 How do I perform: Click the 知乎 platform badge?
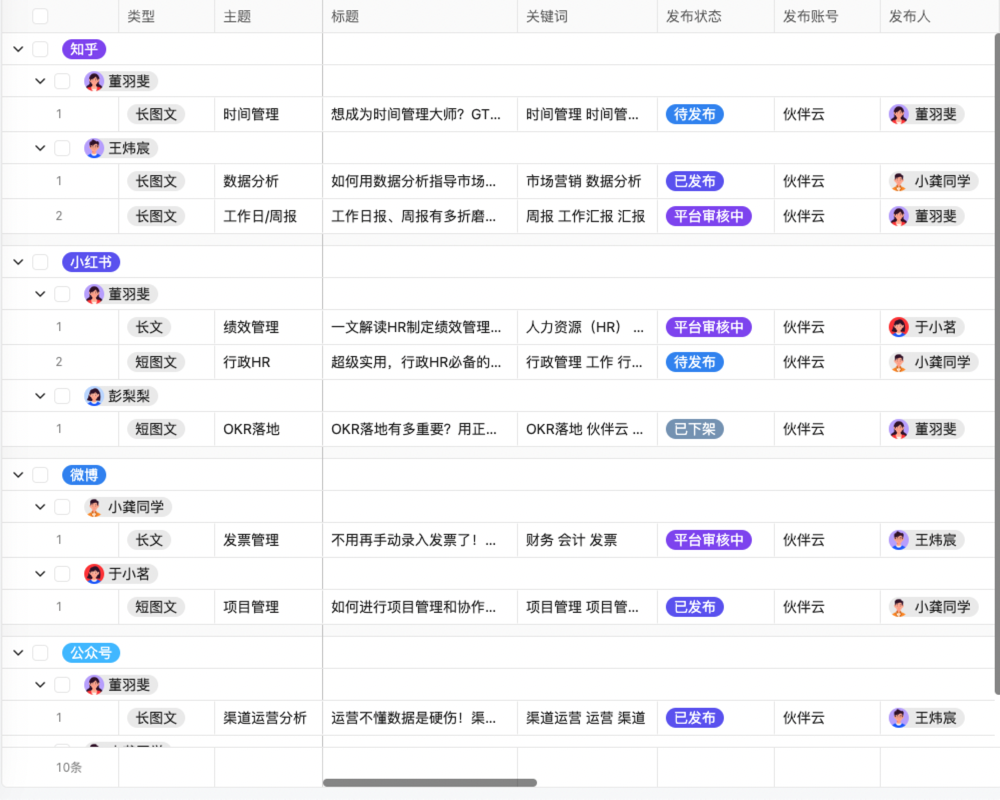pos(83,48)
